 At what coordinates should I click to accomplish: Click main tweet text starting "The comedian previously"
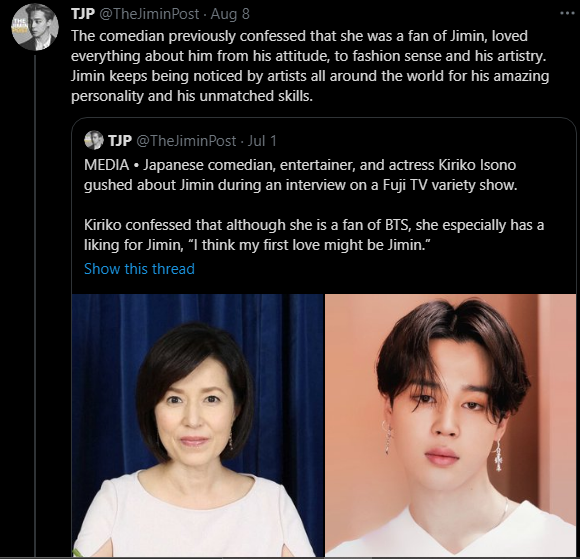click(x=310, y=66)
